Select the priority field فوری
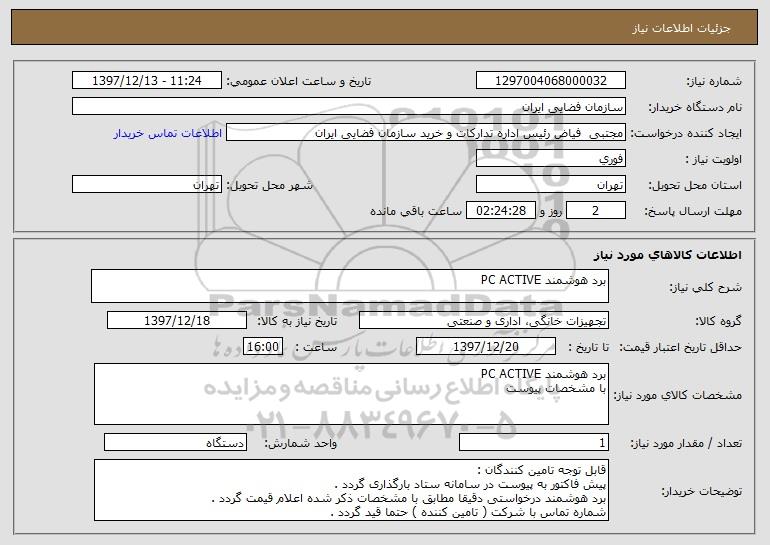 (550, 158)
